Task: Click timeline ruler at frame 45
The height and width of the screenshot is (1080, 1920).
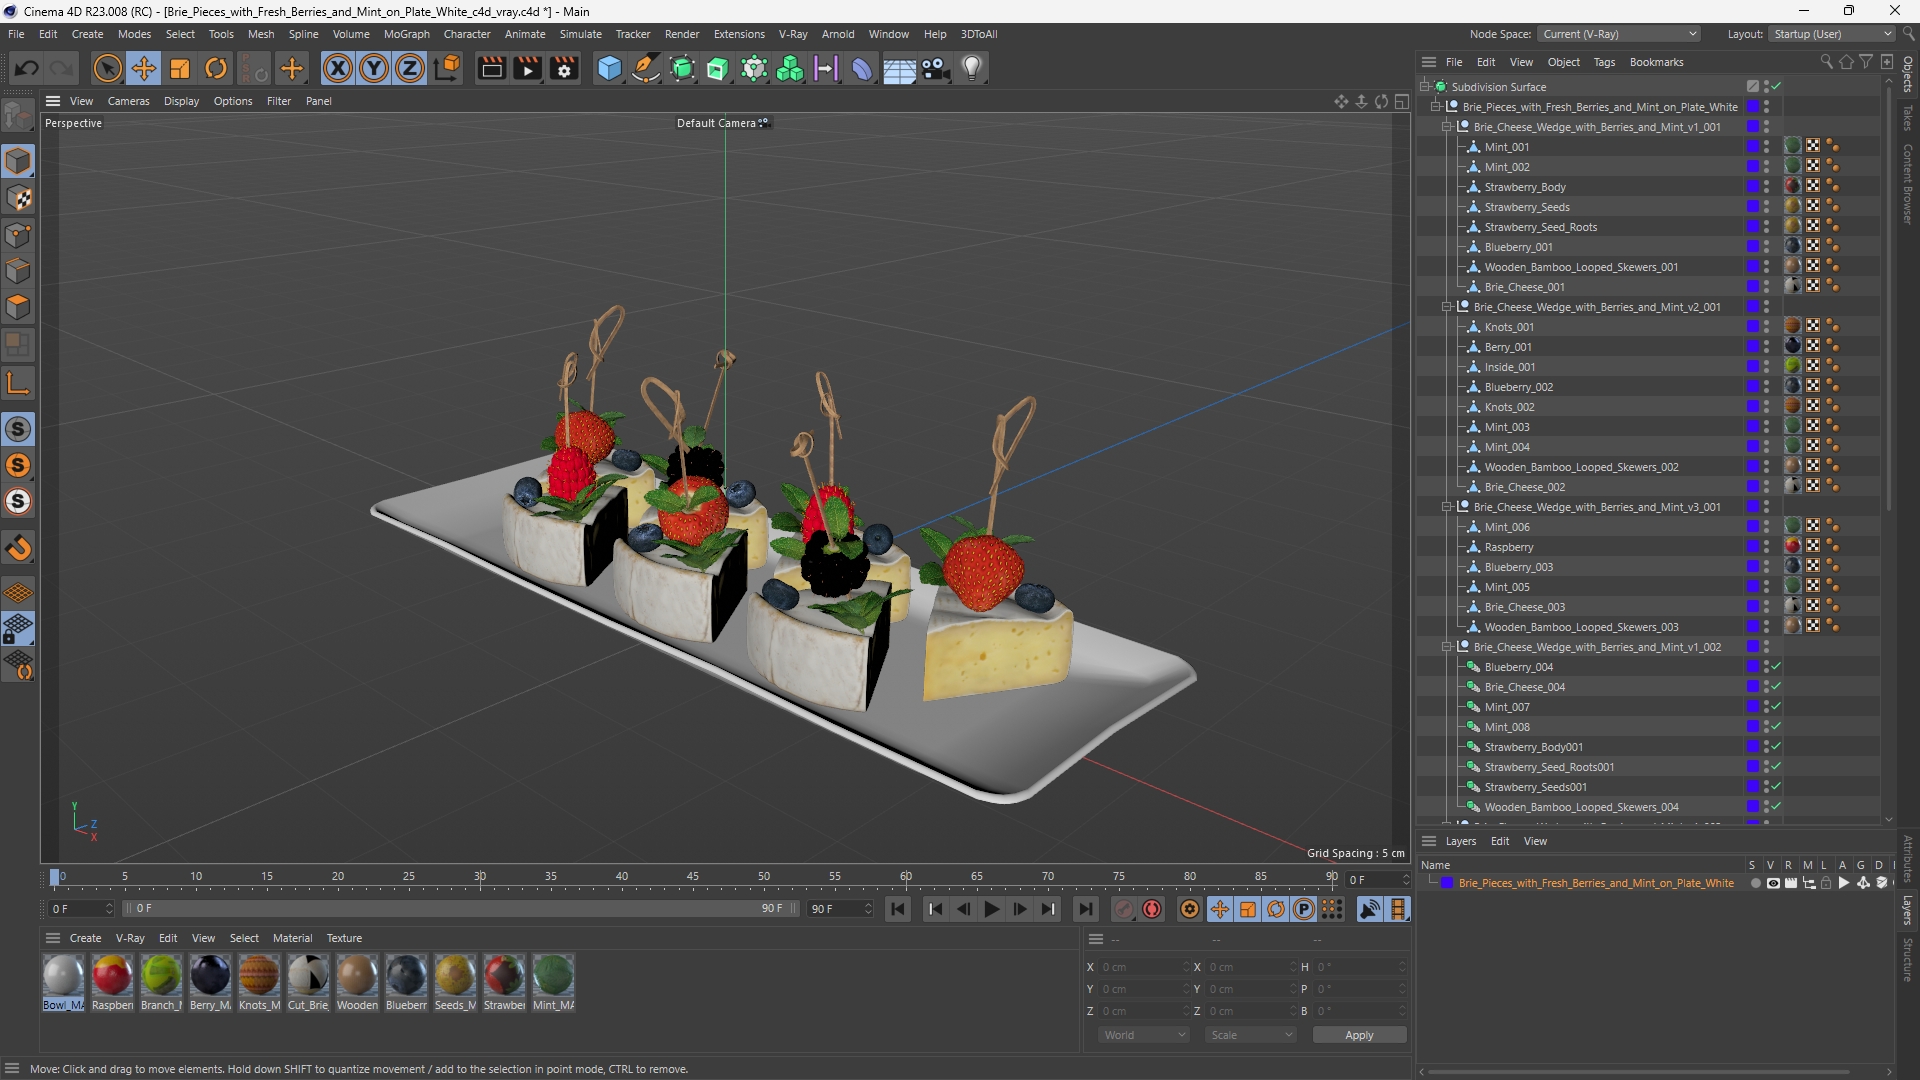Action: 693,877
